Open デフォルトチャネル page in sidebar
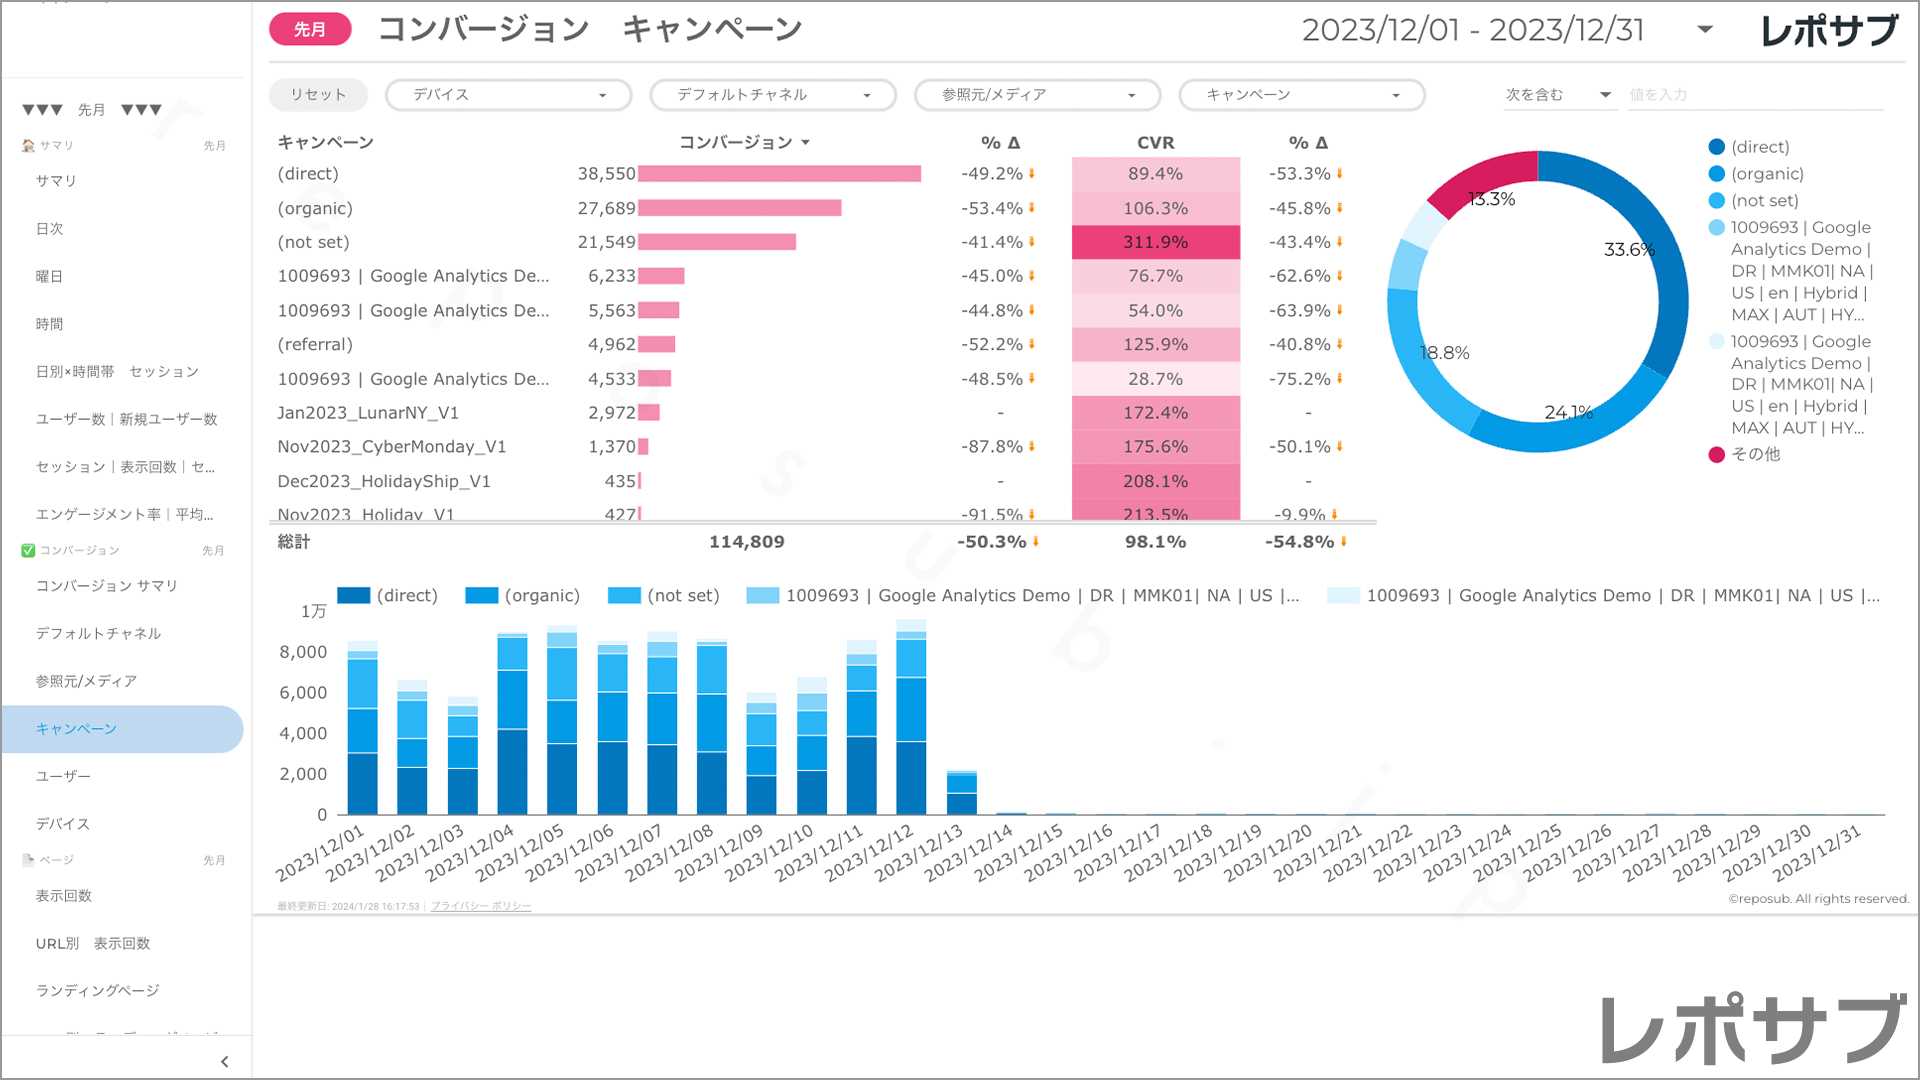Image resolution: width=1920 pixels, height=1080 pixels. click(98, 634)
